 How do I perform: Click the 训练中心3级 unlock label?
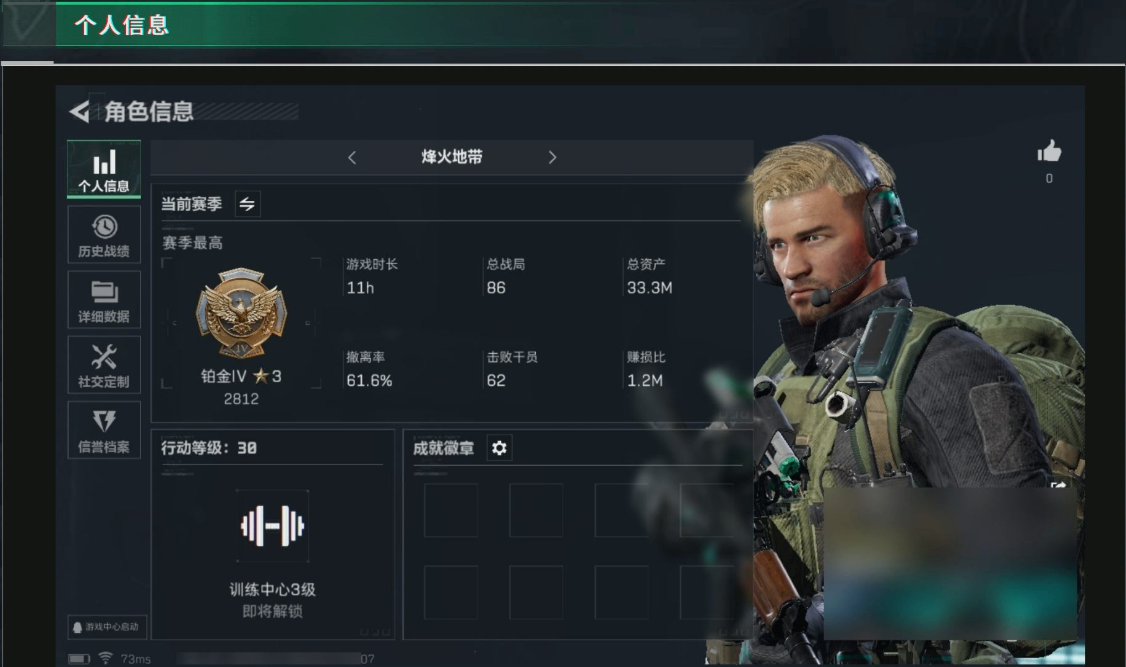(x=272, y=589)
